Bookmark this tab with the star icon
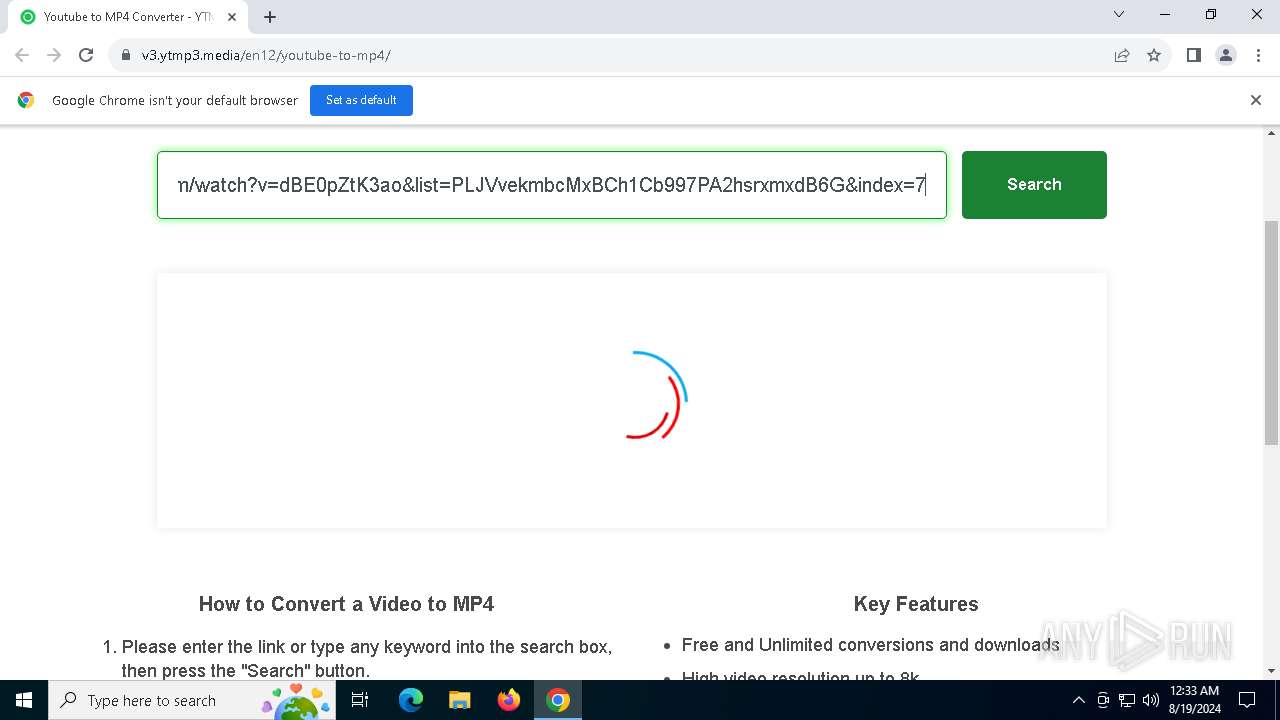 point(1154,55)
